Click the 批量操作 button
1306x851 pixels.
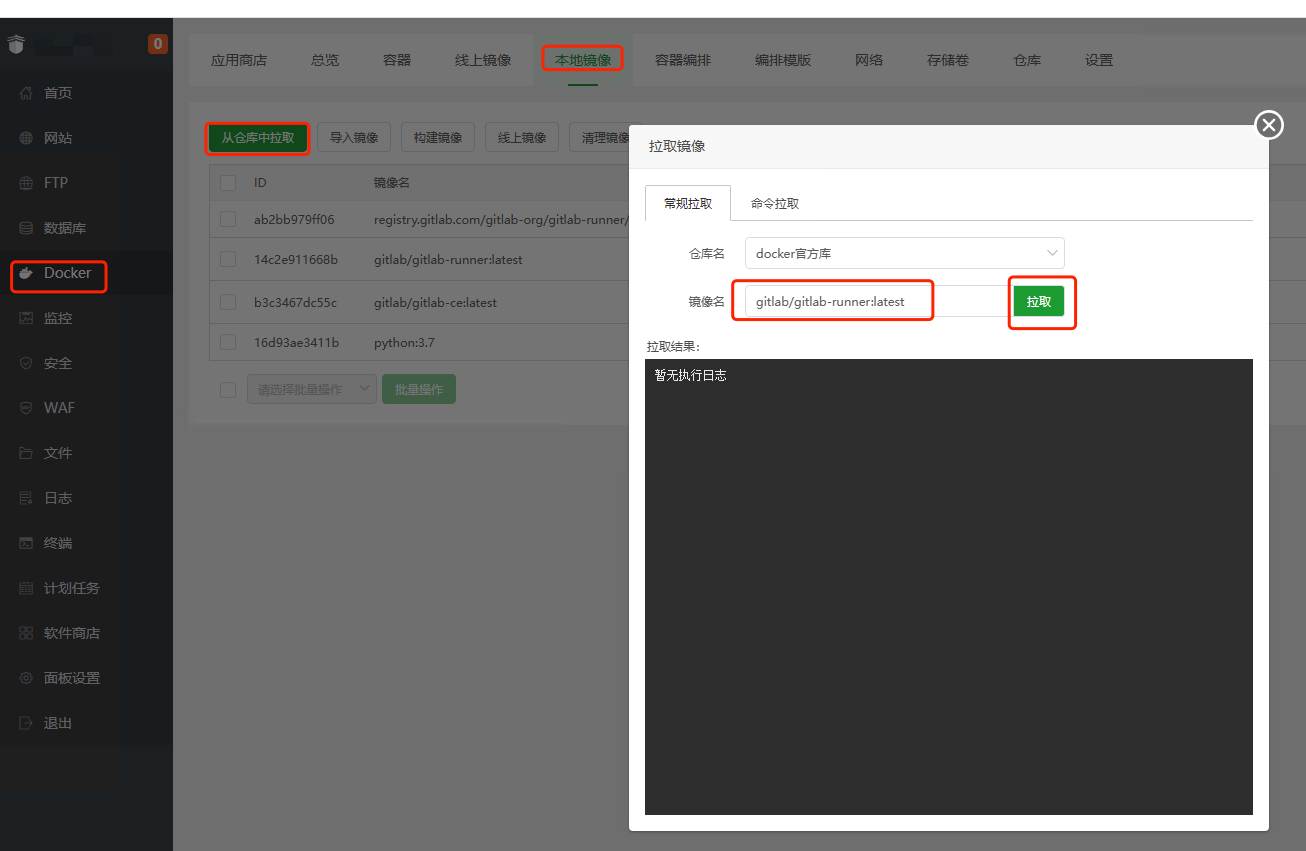point(419,390)
